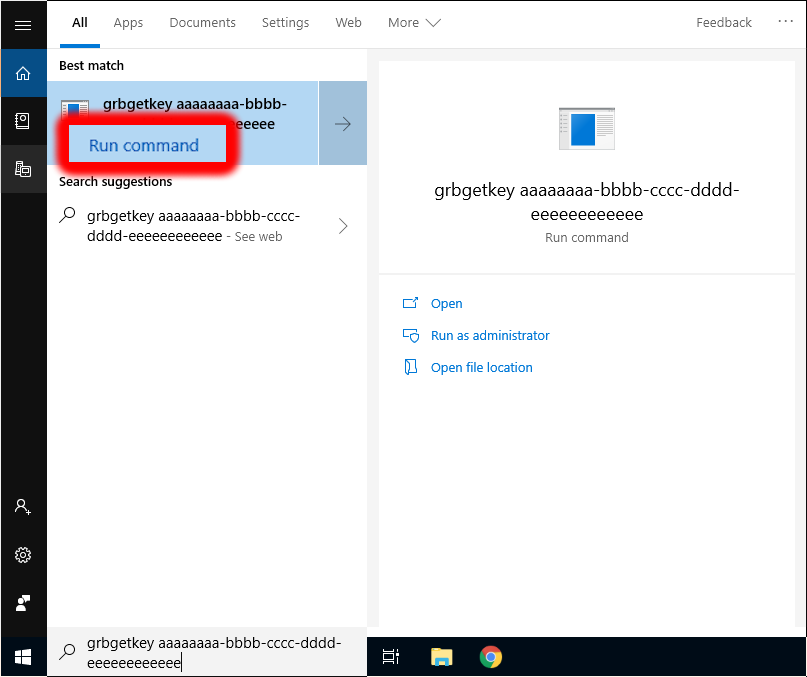Open File Explorer from the taskbar
The image size is (807, 677).
click(441, 657)
